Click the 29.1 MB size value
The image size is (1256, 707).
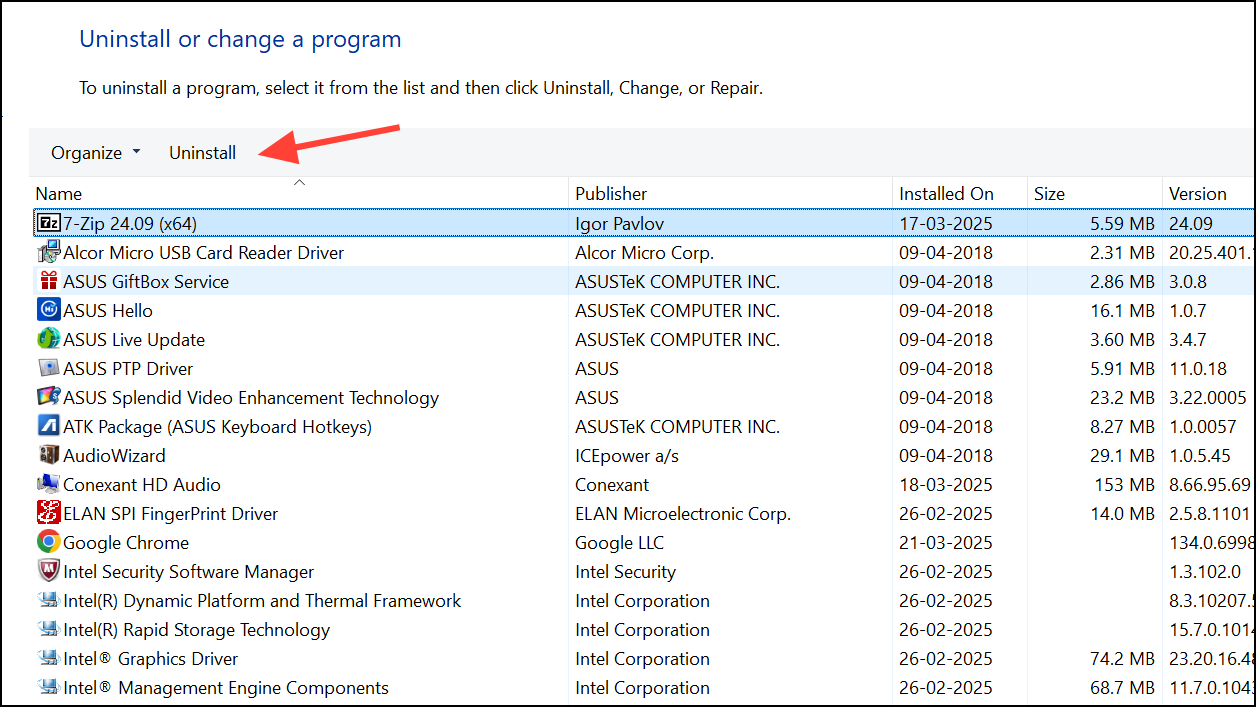pyautogui.click(x=1122, y=456)
